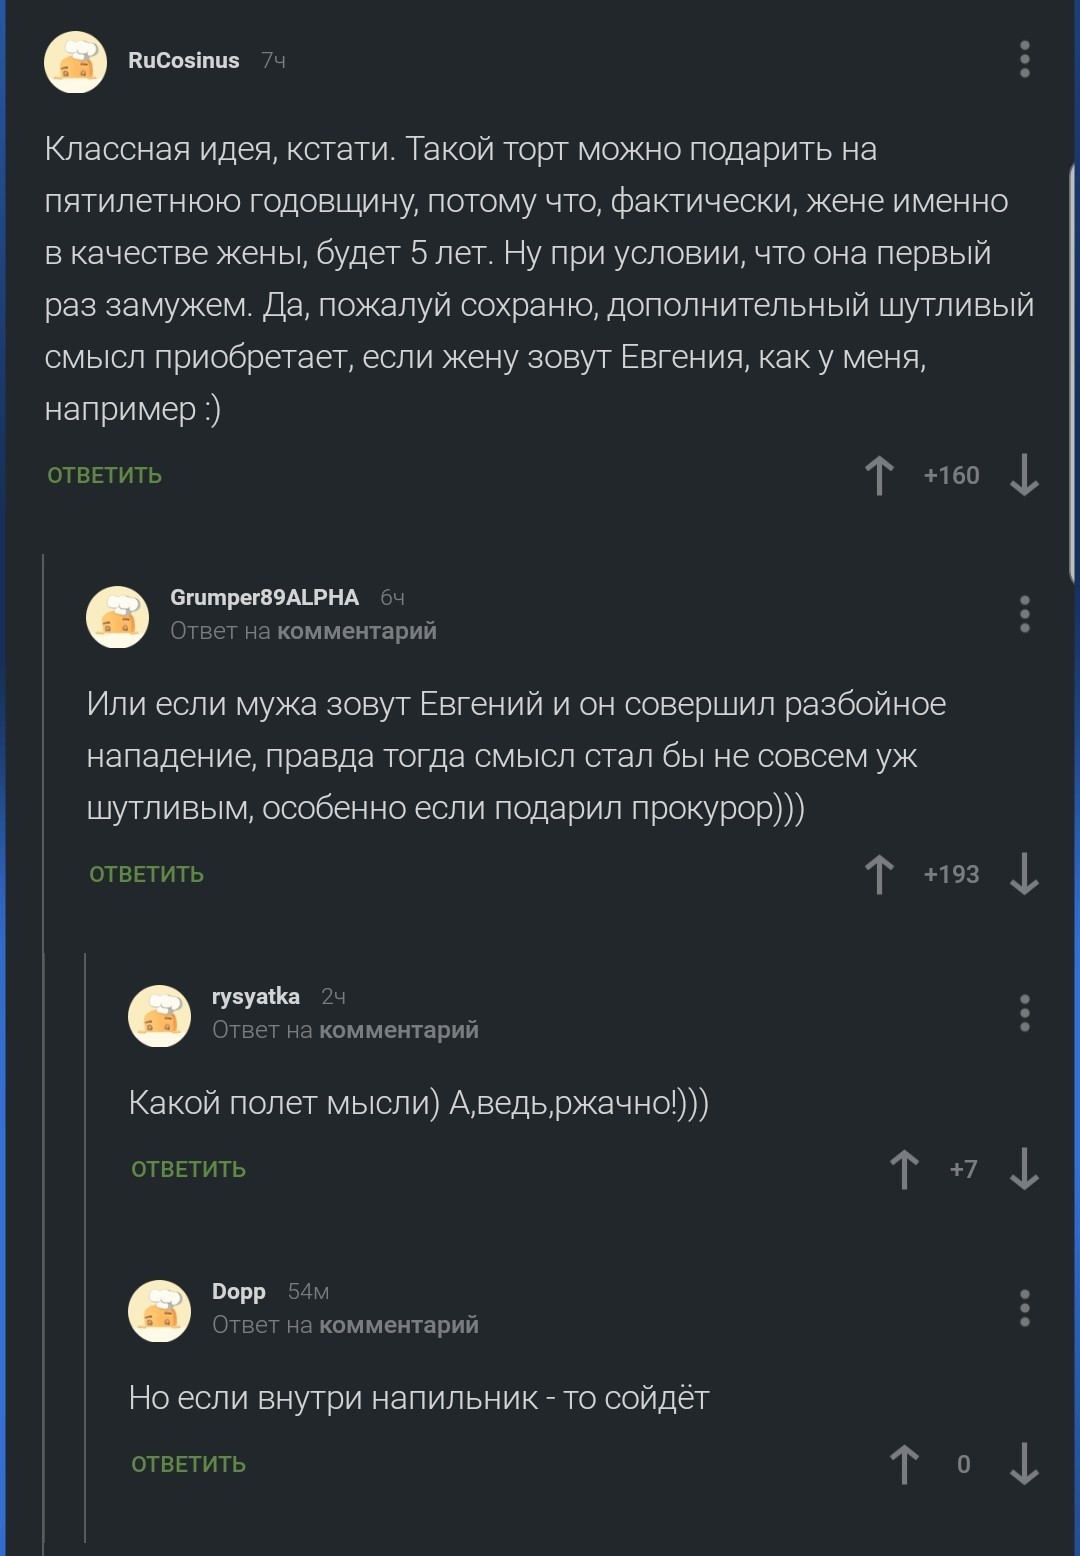Upvote rysyatka's comment

(x=904, y=1170)
